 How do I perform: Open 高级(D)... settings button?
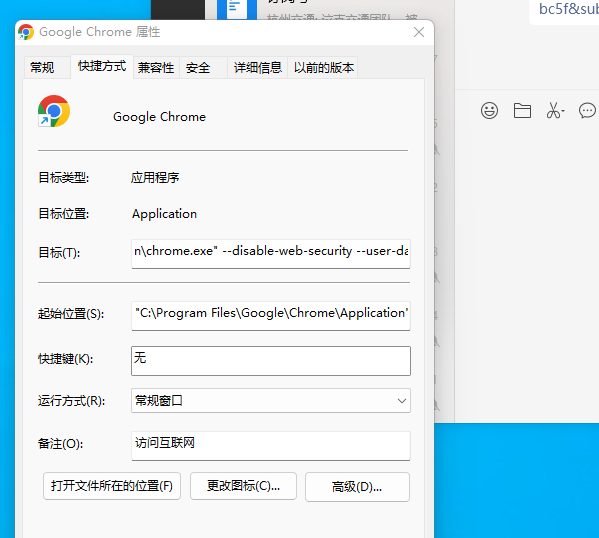357,487
